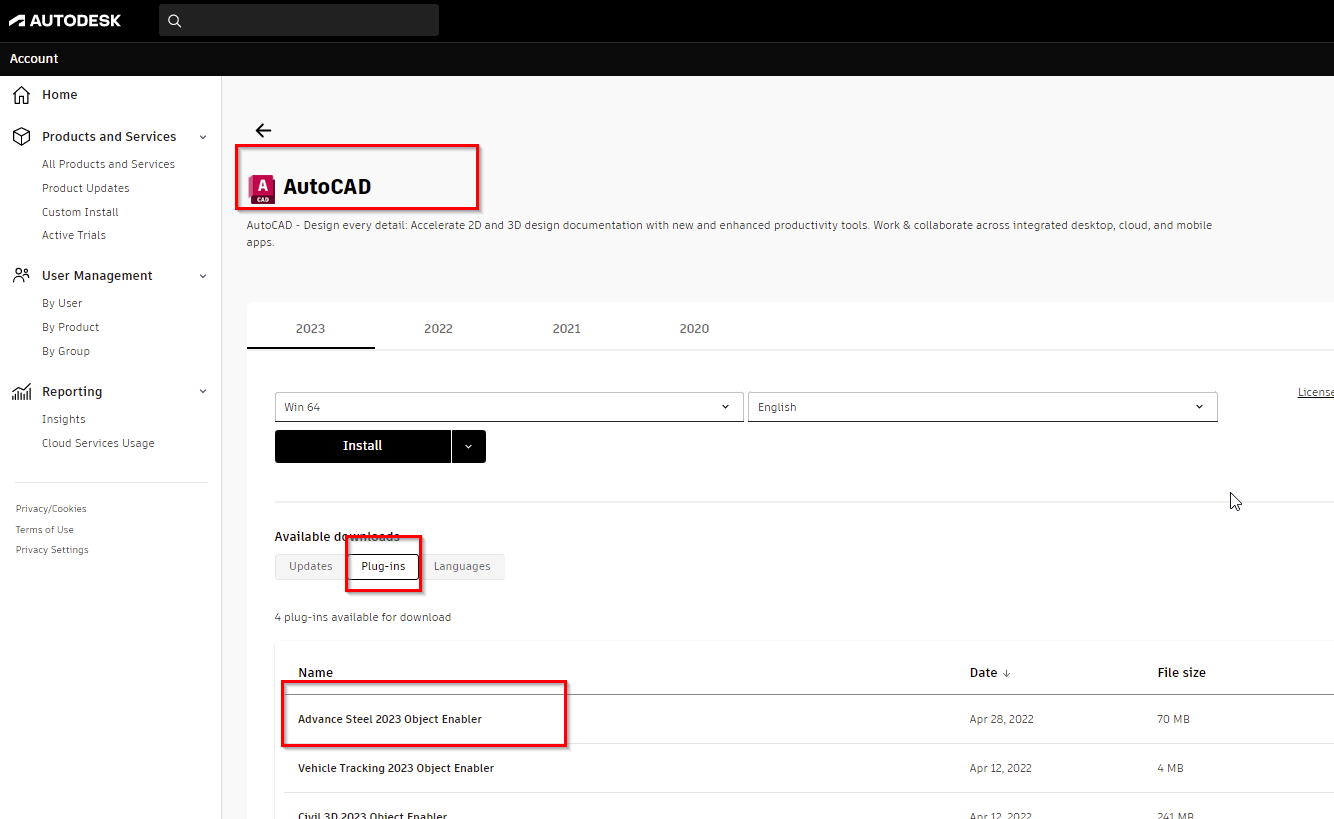Open the Install options dropdown arrow
This screenshot has height=819, width=1334.
click(468, 446)
